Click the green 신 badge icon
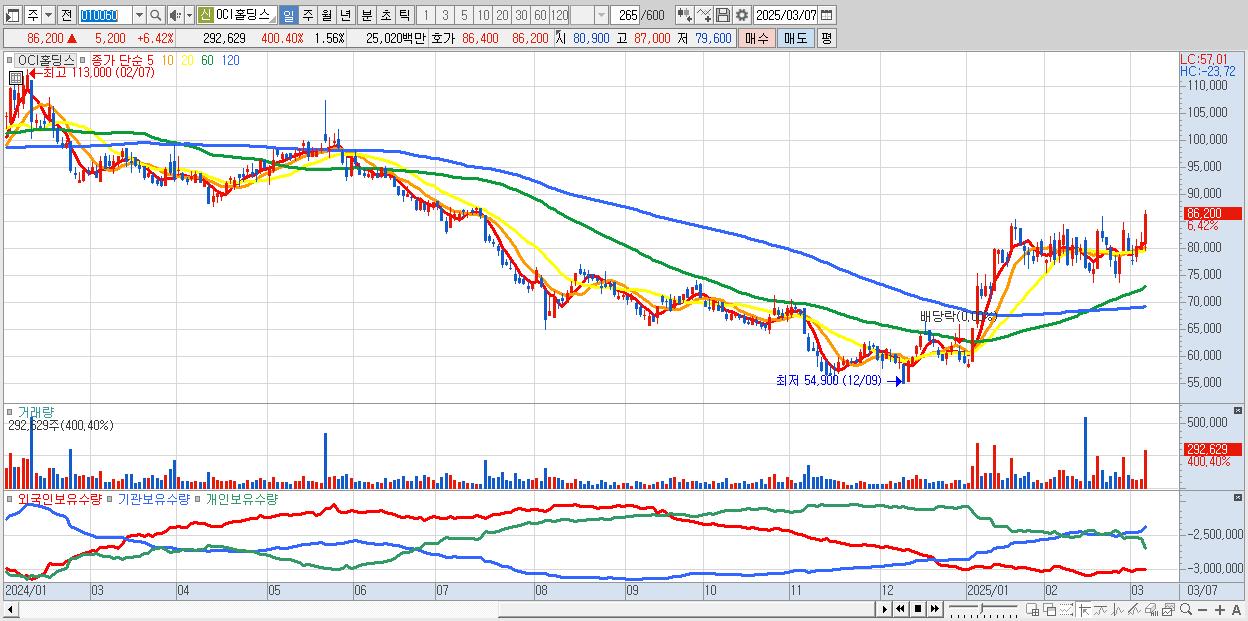1248x621 pixels. 204,16
